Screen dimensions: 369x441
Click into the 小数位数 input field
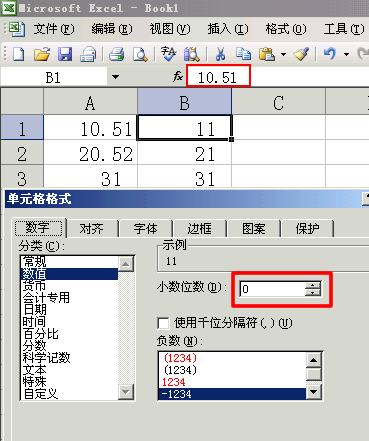click(272, 289)
